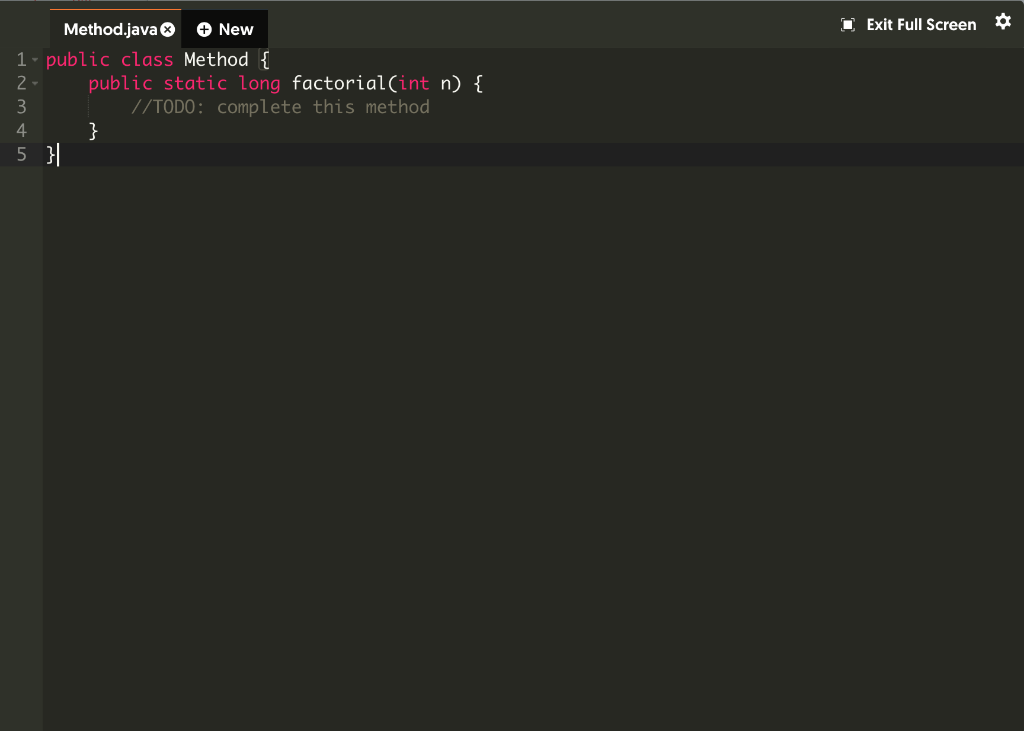This screenshot has width=1024, height=731.
Task: Click the static keyword in the method signature
Action: tap(195, 83)
